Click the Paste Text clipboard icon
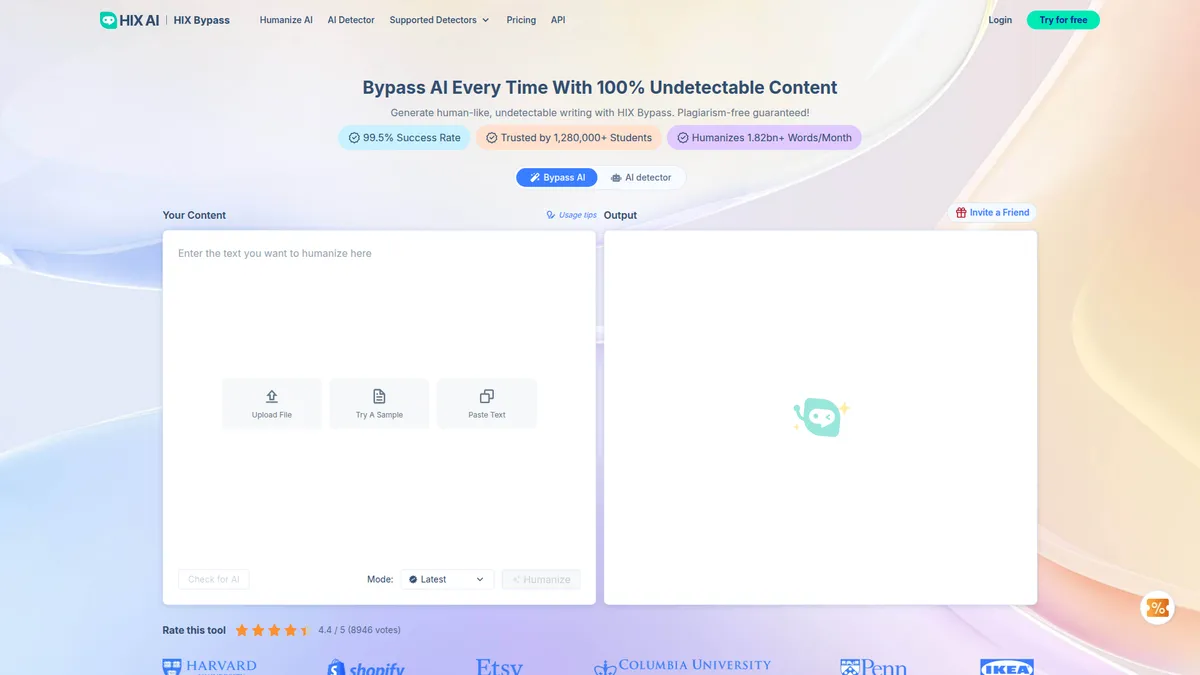 (487, 396)
